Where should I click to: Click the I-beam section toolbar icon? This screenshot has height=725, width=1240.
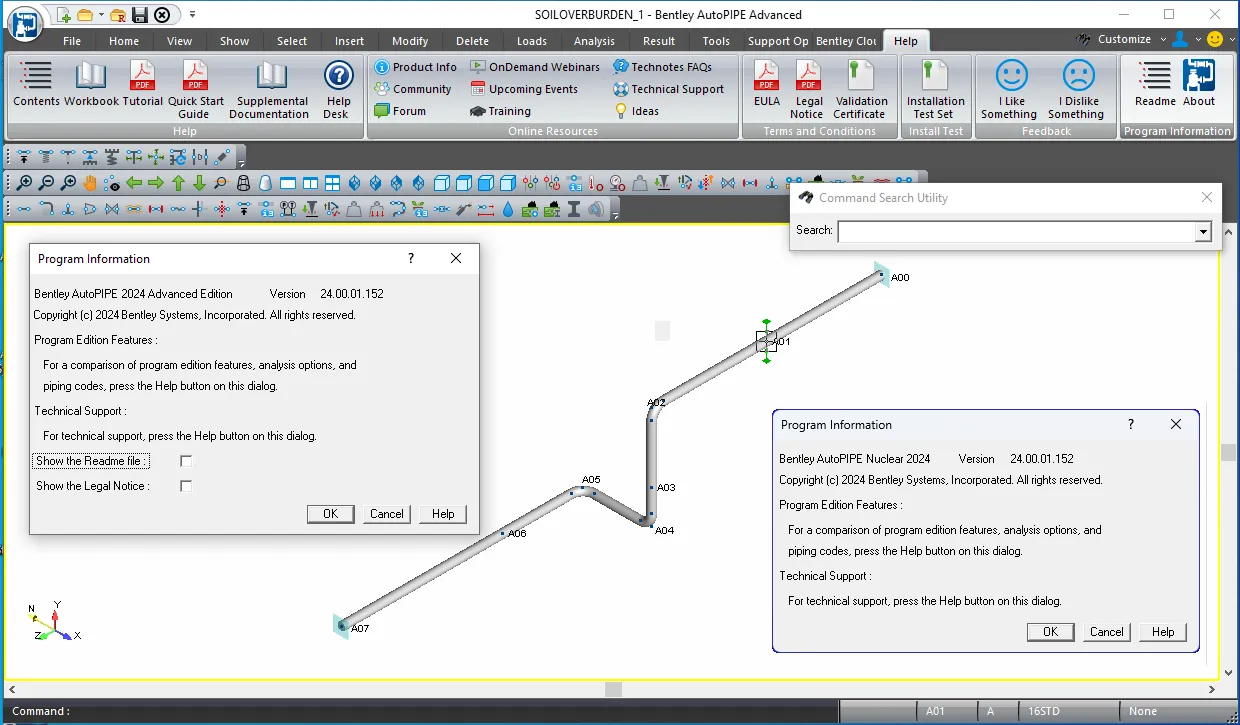pyautogui.click(x=574, y=209)
